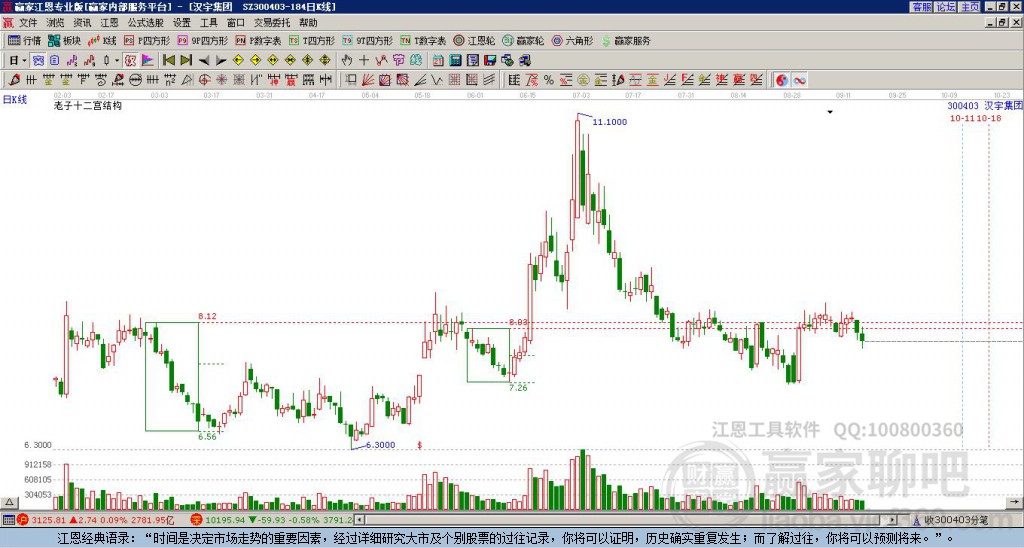This screenshot has width=1024, height=548.
Task: Select the parallel lines drawing tool
Action: 488,80
